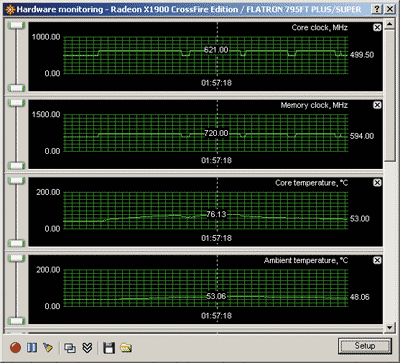Screen dimensions: 400x363
Task: Click the 621.00 core clock cursor value
Action: click(216, 50)
